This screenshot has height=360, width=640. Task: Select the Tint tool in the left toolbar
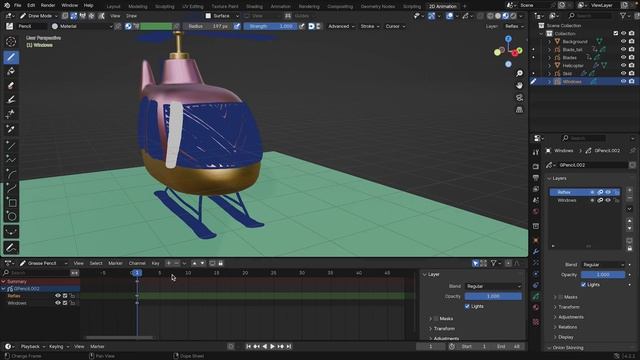click(x=11, y=100)
